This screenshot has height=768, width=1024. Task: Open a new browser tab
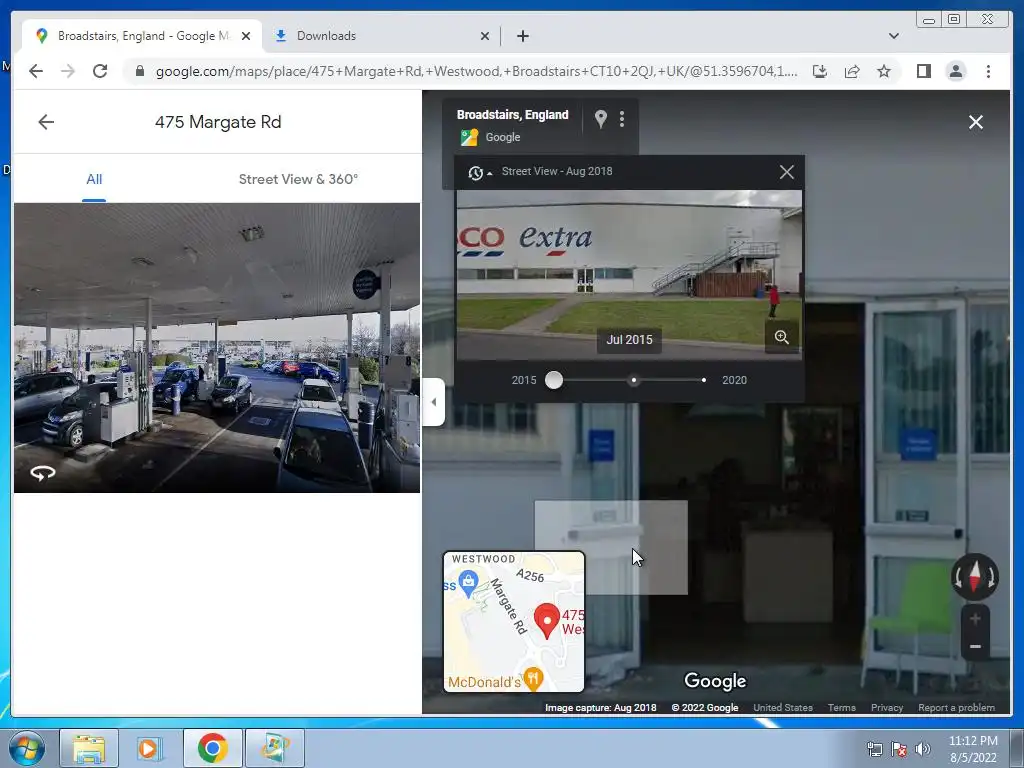(x=522, y=36)
